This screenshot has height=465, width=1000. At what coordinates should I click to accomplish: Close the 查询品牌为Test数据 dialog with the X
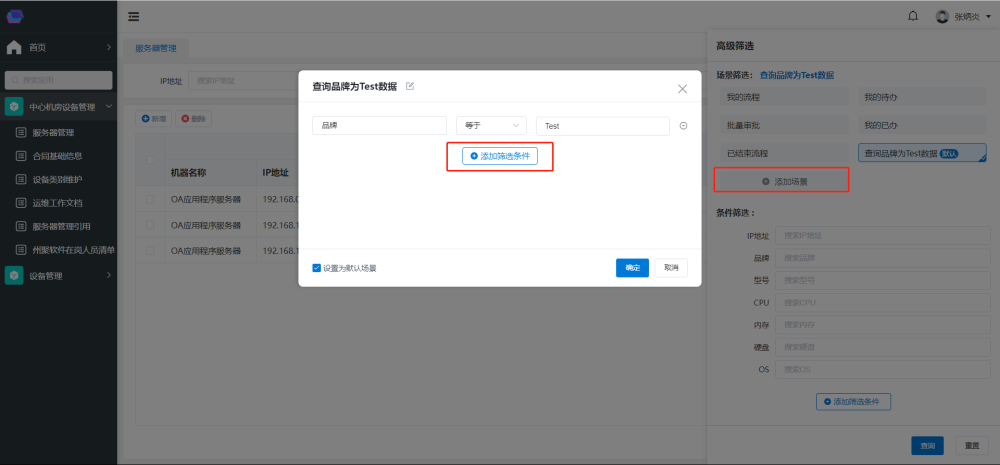click(x=682, y=89)
